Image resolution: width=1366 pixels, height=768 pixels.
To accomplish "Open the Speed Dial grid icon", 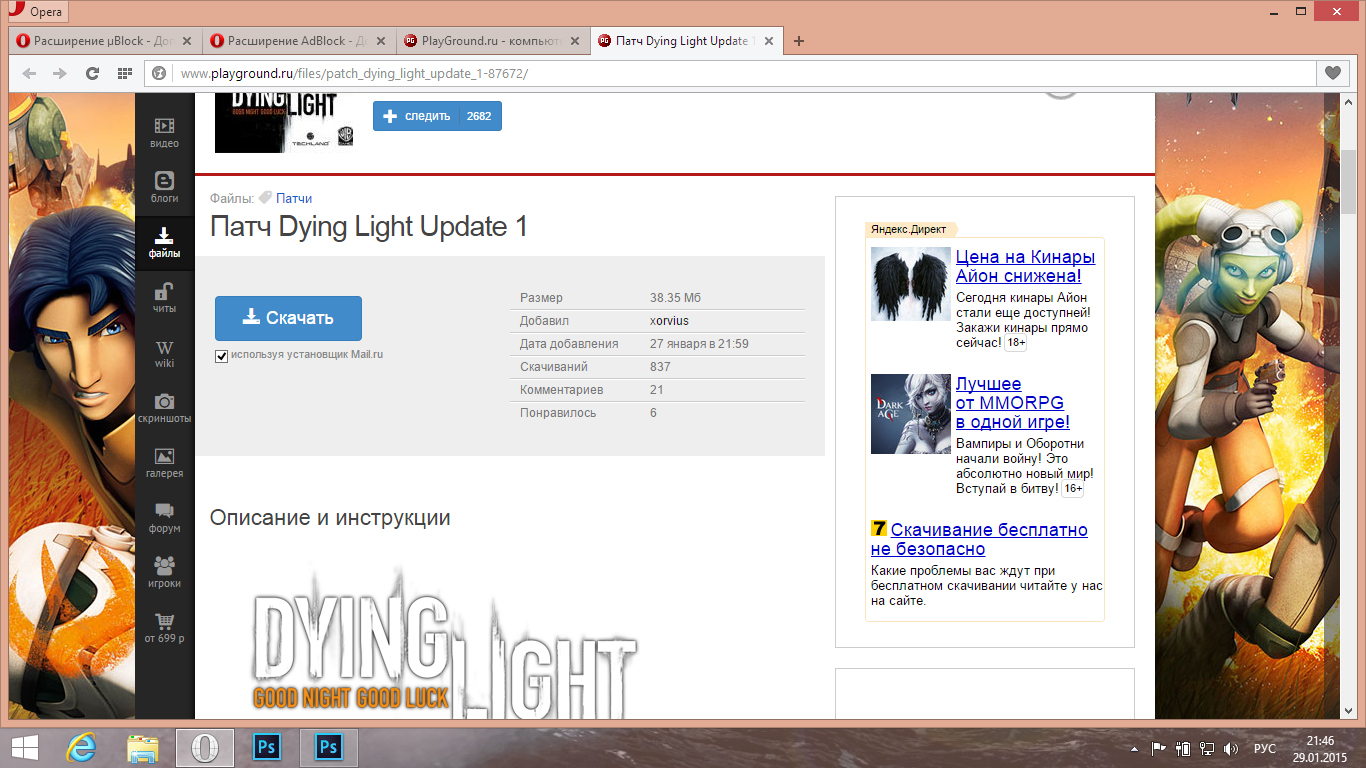I will click(125, 73).
